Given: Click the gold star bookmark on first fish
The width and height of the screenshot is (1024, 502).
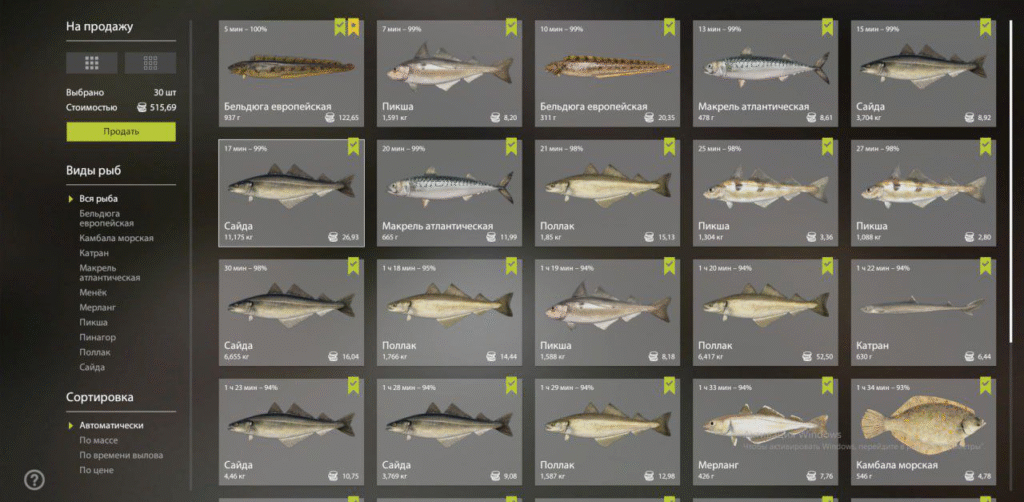Looking at the screenshot, I should coord(353,27).
